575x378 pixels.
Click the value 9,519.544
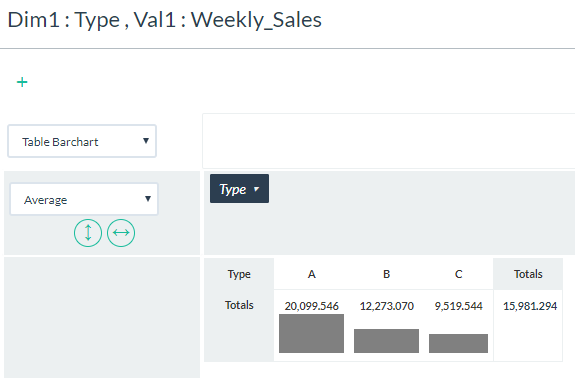pos(458,306)
